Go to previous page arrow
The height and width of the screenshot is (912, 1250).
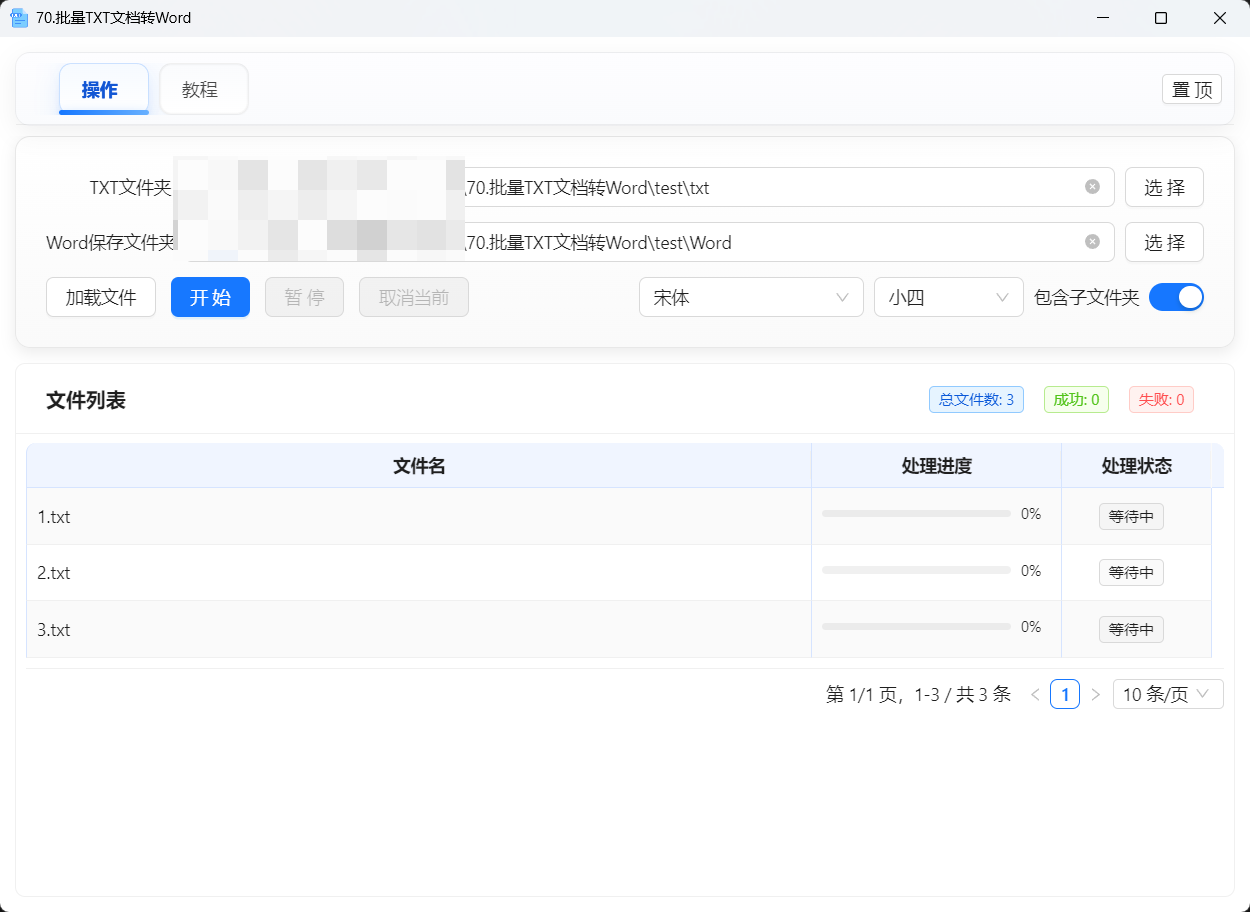tap(1035, 694)
